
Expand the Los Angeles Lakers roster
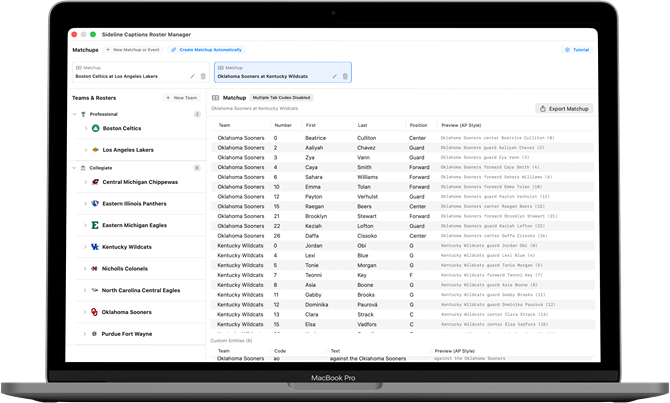[85, 150]
